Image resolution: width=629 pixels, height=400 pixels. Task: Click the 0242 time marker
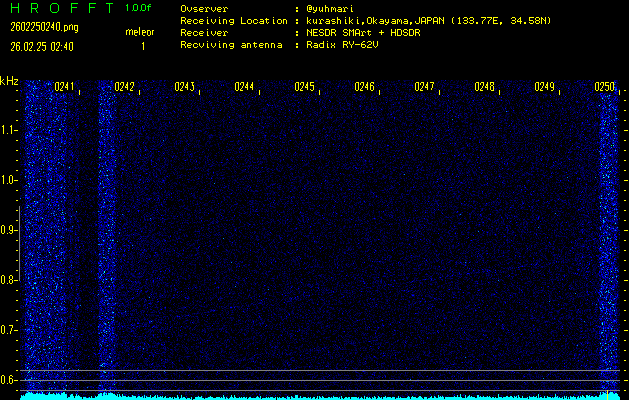coord(124,87)
